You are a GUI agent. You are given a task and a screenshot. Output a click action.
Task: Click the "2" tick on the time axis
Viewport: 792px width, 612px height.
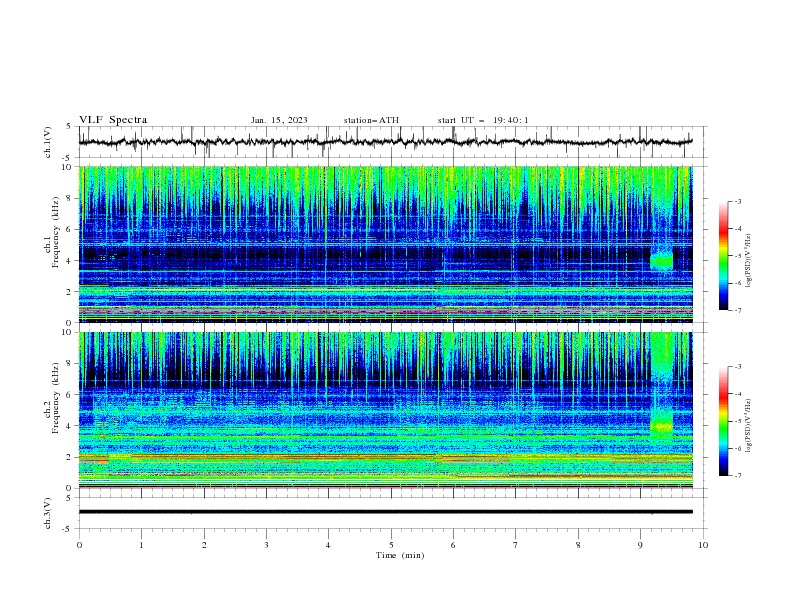coord(204,545)
